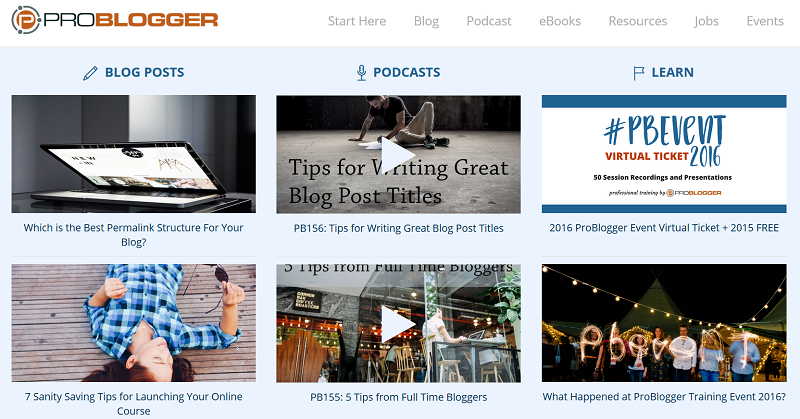Open What Happened at Training Event 2016
This screenshot has width=800, height=419.
[x=664, y=397]
